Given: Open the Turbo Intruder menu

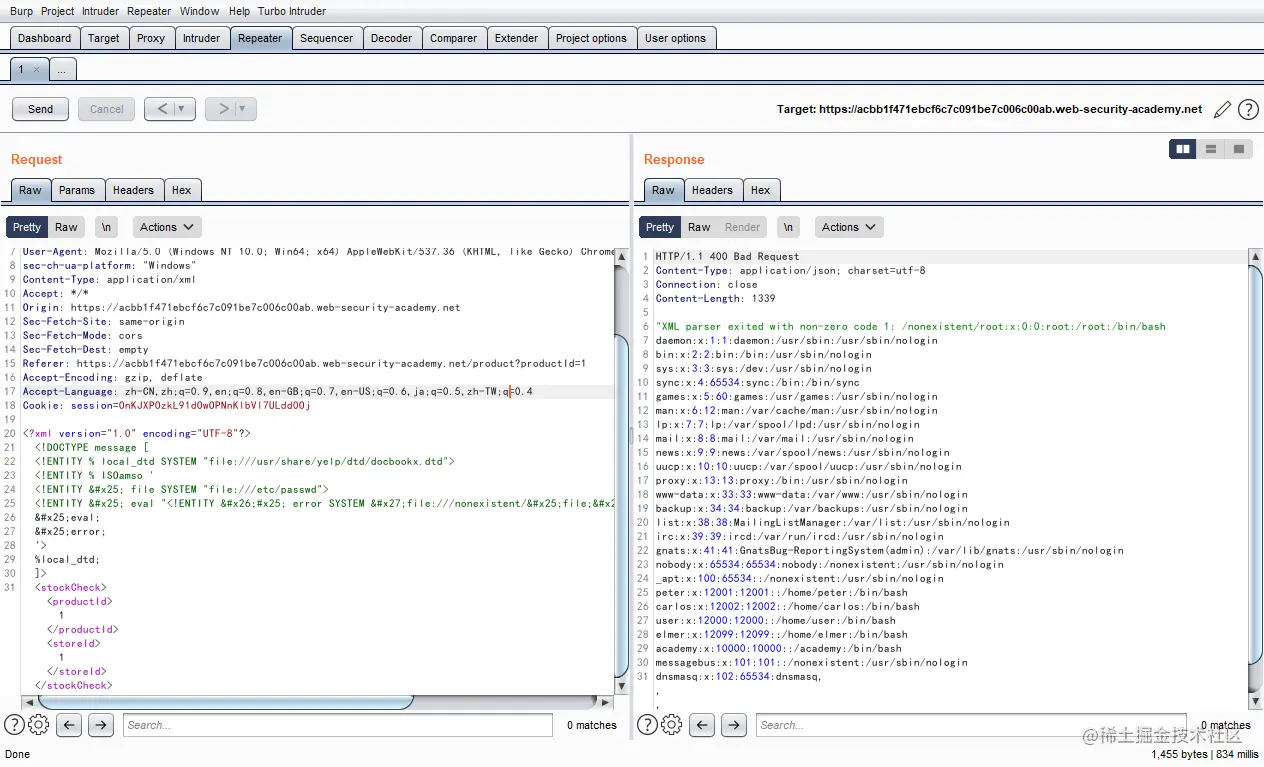Looking at the screenshot, I should (292, 11).
